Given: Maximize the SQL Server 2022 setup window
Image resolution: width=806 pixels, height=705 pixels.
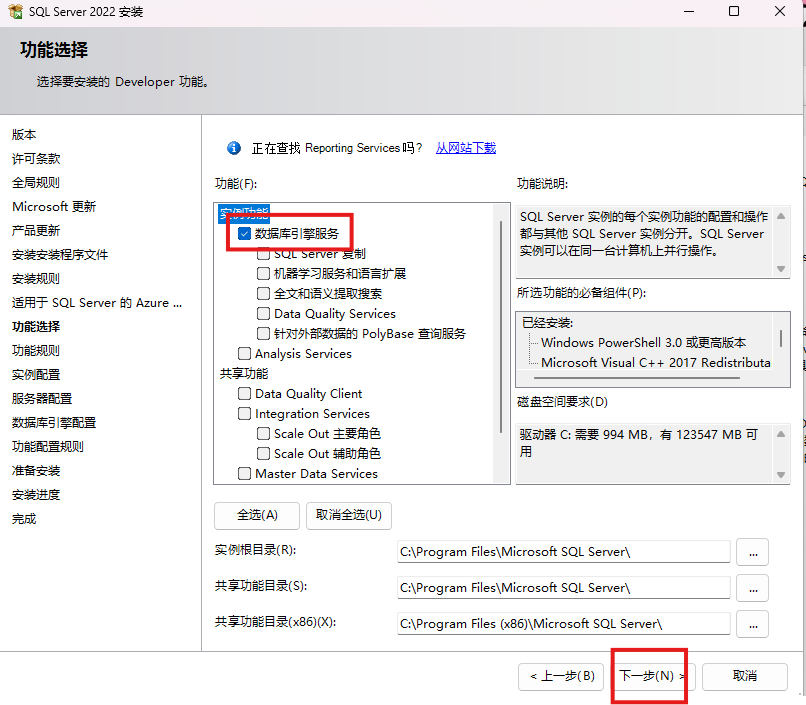Looking at the screenshot, I should (x=733, y=12).
